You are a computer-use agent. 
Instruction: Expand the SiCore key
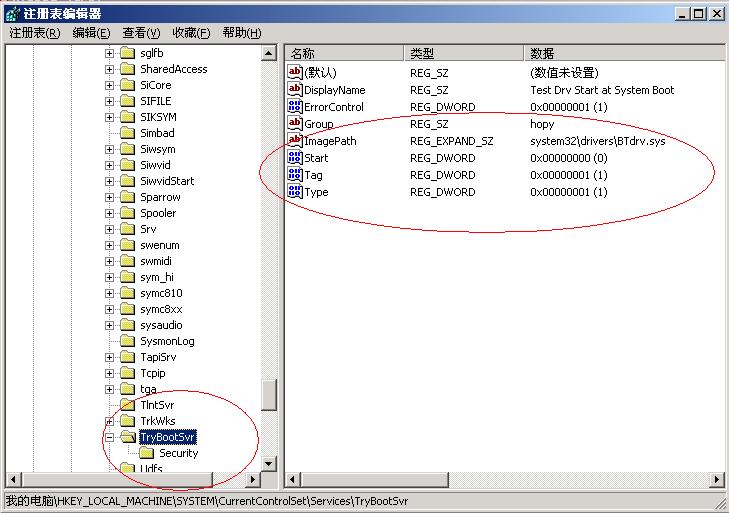pyautogui.click(x=109, y=86)
